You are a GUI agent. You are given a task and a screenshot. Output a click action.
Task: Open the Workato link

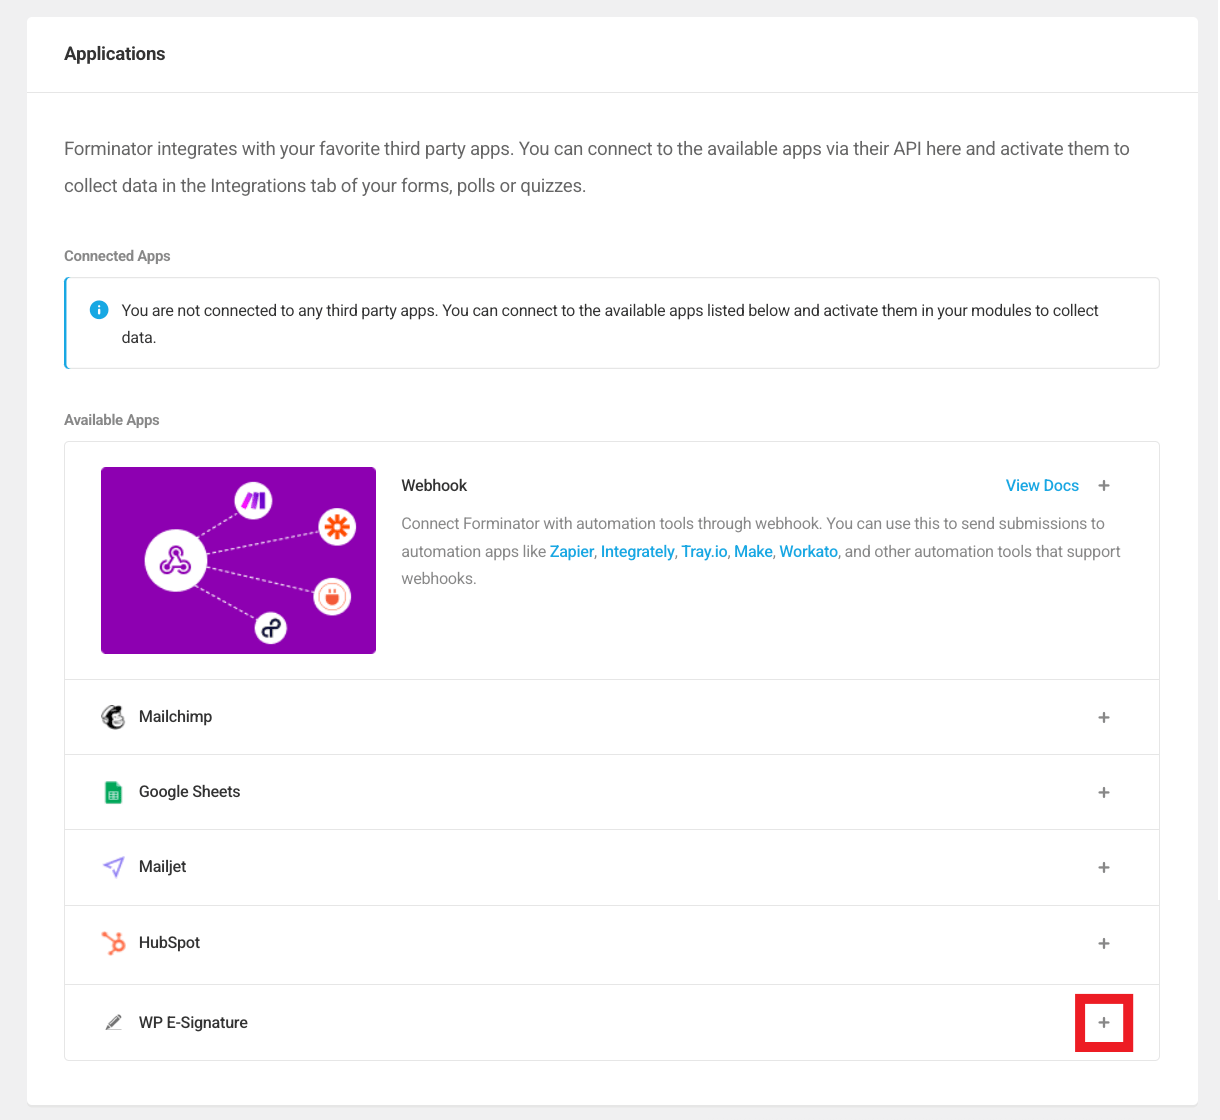809,551
